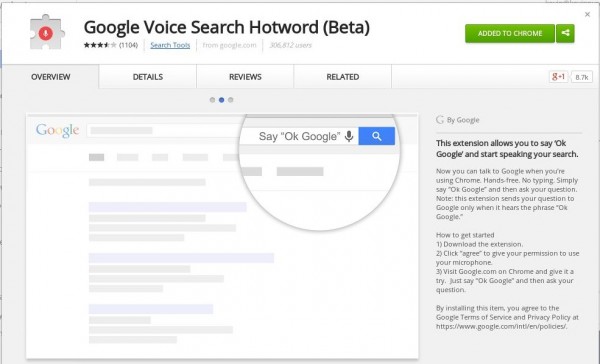The height and width of the screenshot is (364, 600).
Task: Select the first screenshot carousel dot
Action: pos(212,100)
